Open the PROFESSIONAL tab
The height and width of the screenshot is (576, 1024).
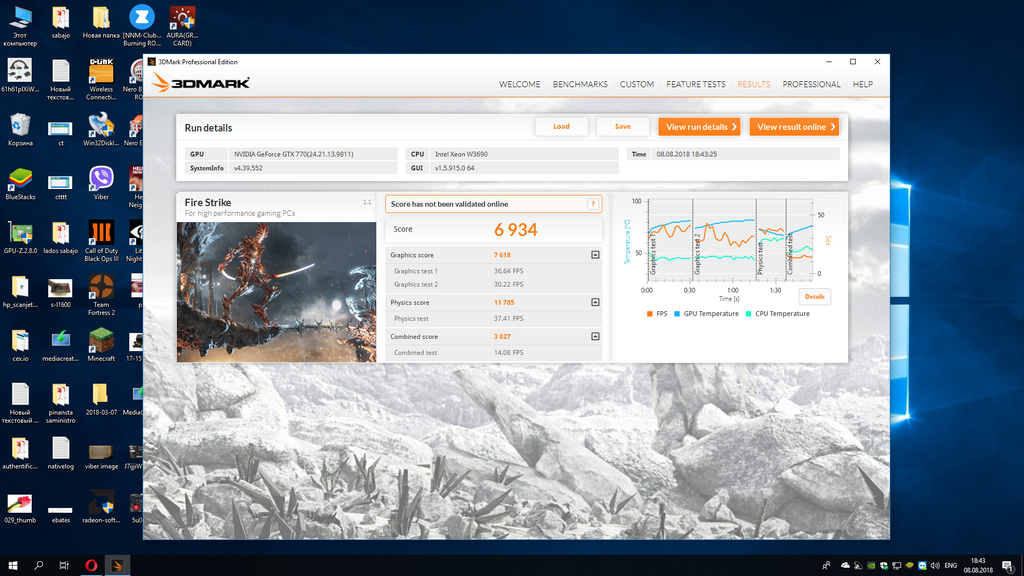coord(811,84)
